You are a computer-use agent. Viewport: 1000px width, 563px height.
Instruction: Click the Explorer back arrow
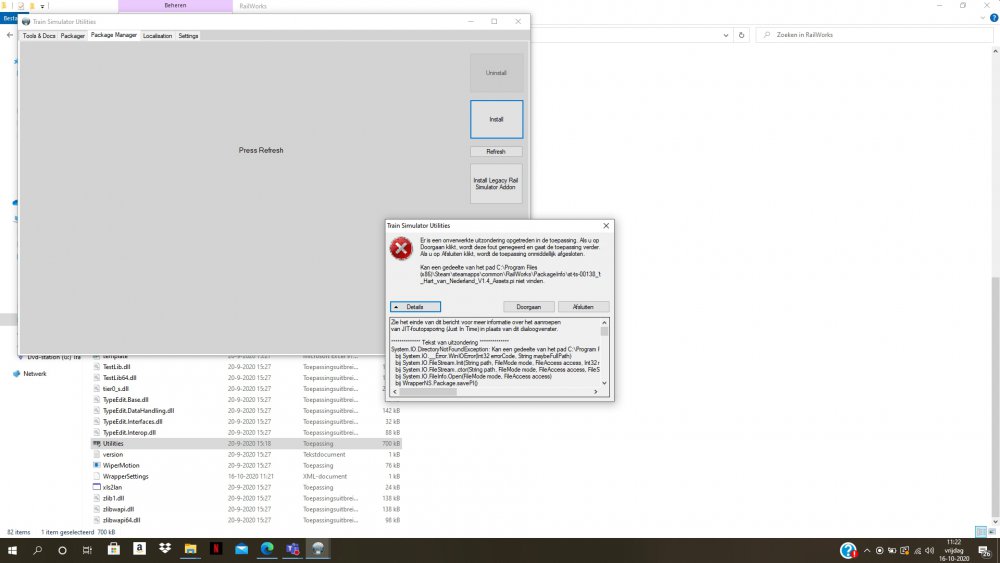tap(10, 35)
